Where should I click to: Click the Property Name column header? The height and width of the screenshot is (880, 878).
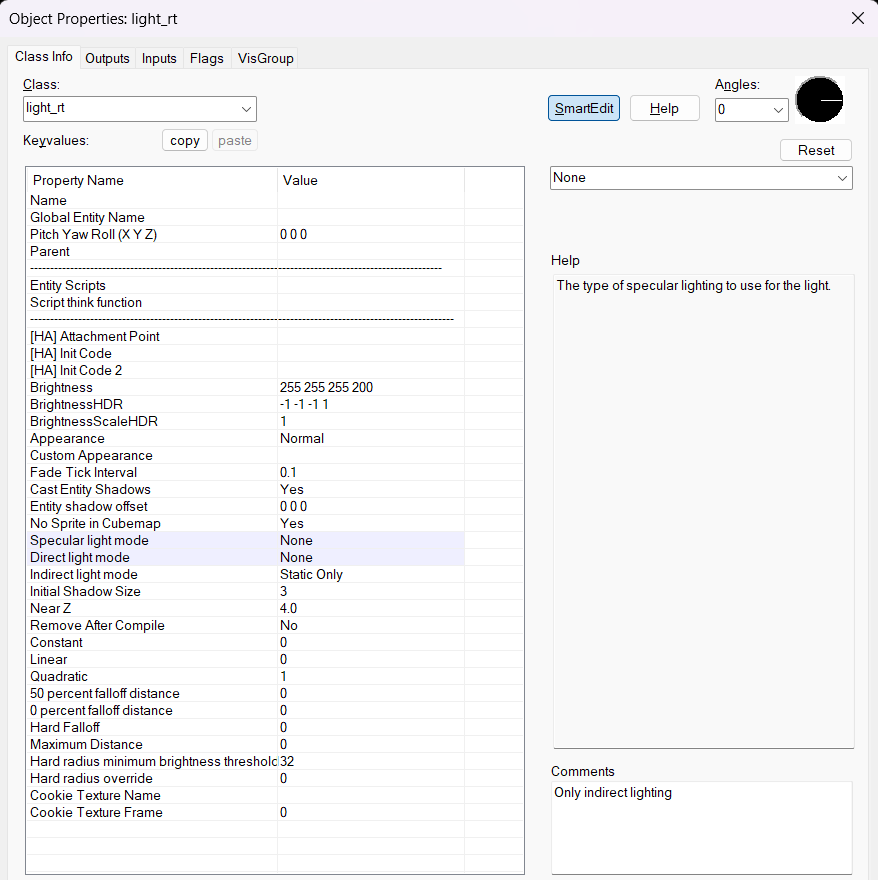coord(78,180)
